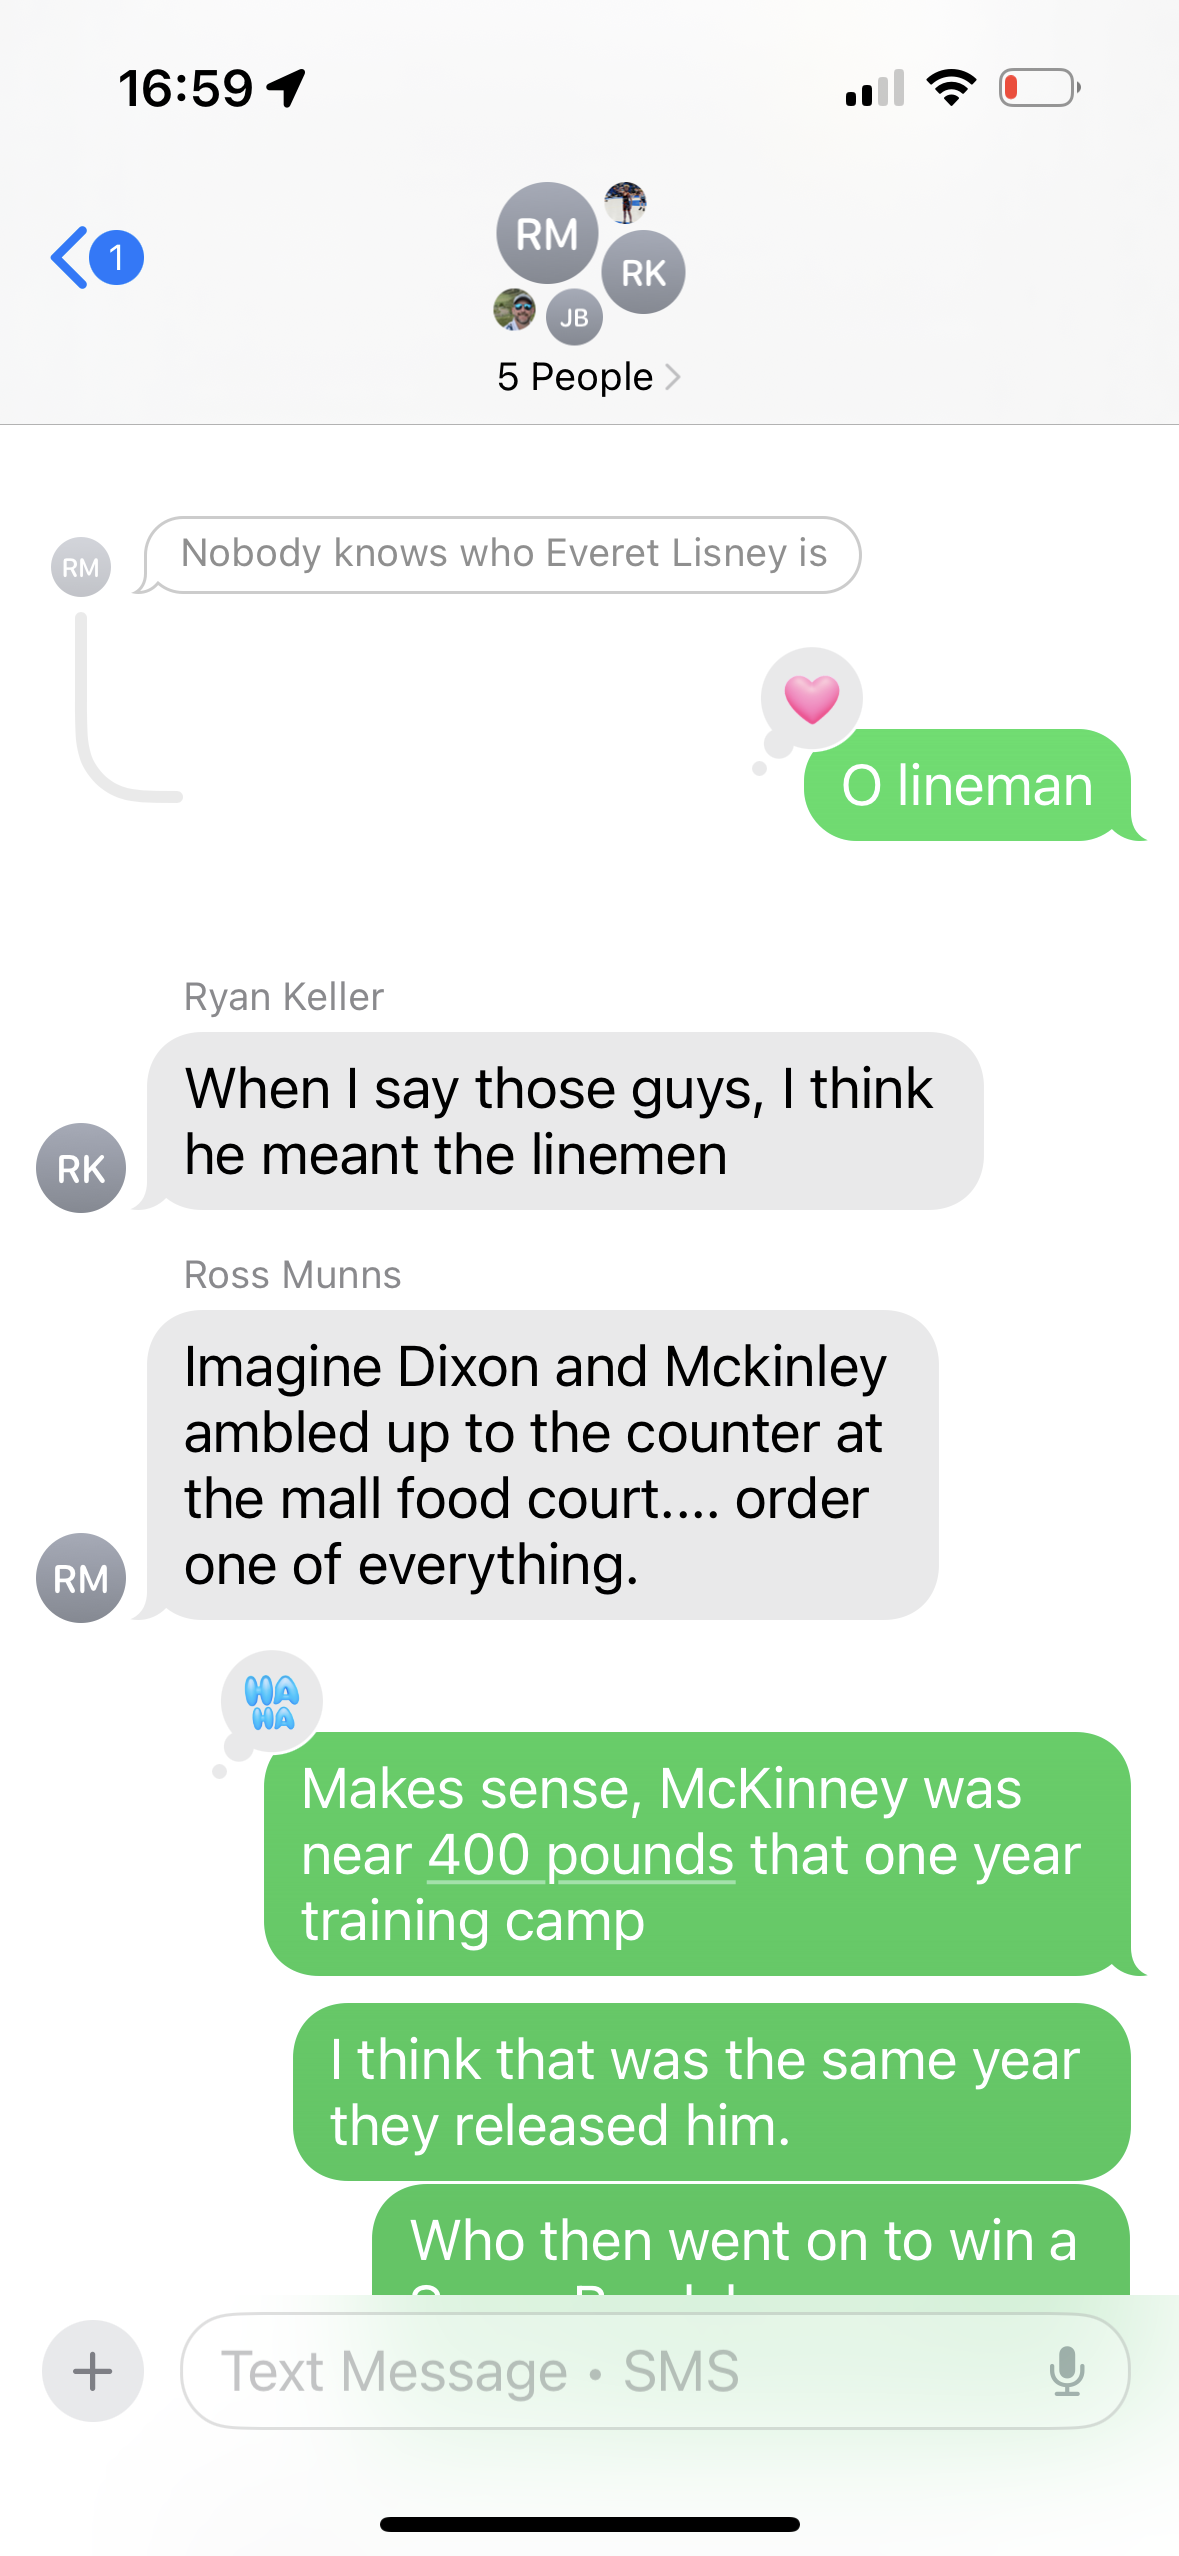The image size is (1179, 2556).
Task: Tap the Imagine Dixon and Mckinley message
Action: tap(543, 1465)
